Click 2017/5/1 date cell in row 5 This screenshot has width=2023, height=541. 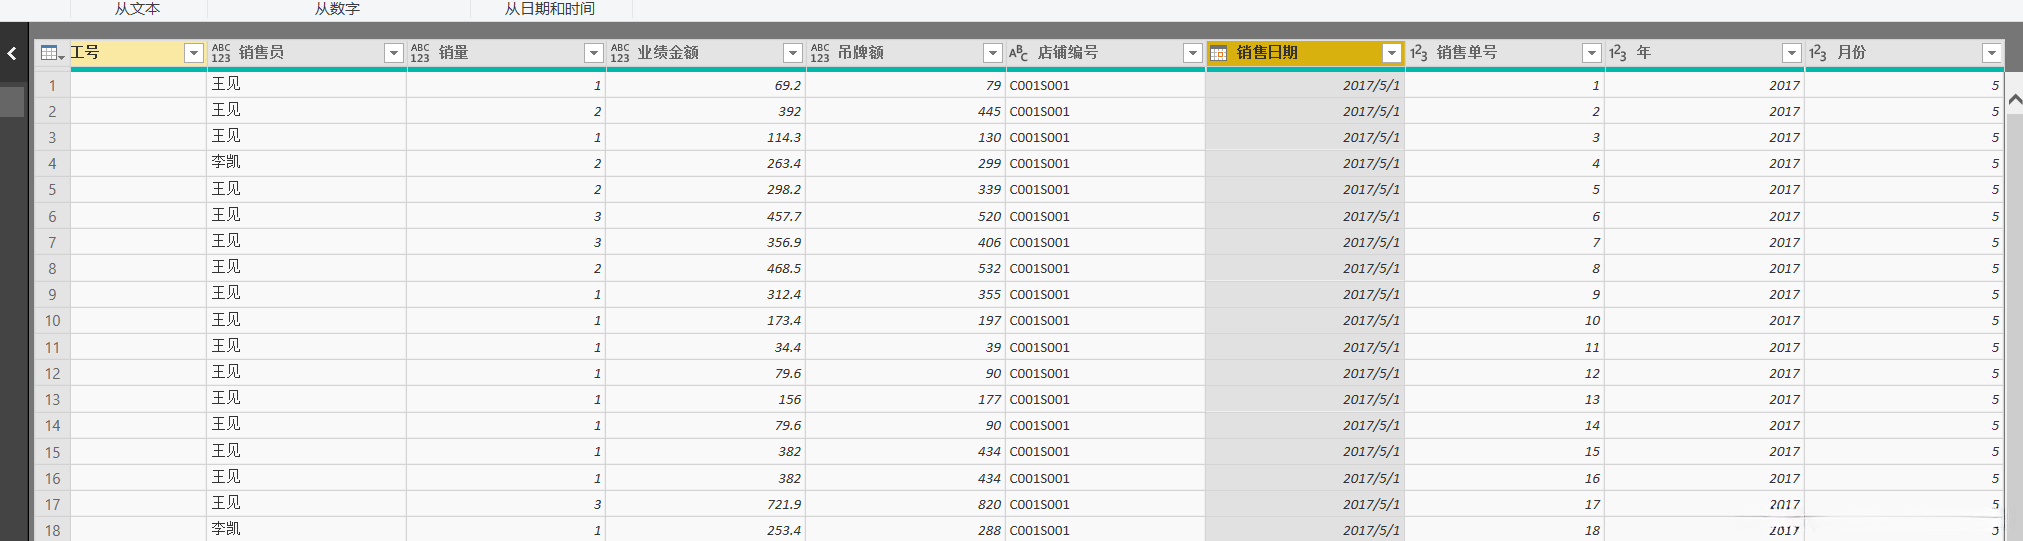pyautogui.click(x=1305, y=189)
